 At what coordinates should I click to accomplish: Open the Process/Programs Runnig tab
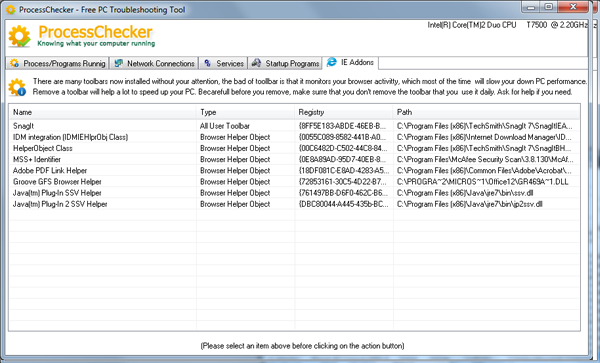tap(57, 63)
